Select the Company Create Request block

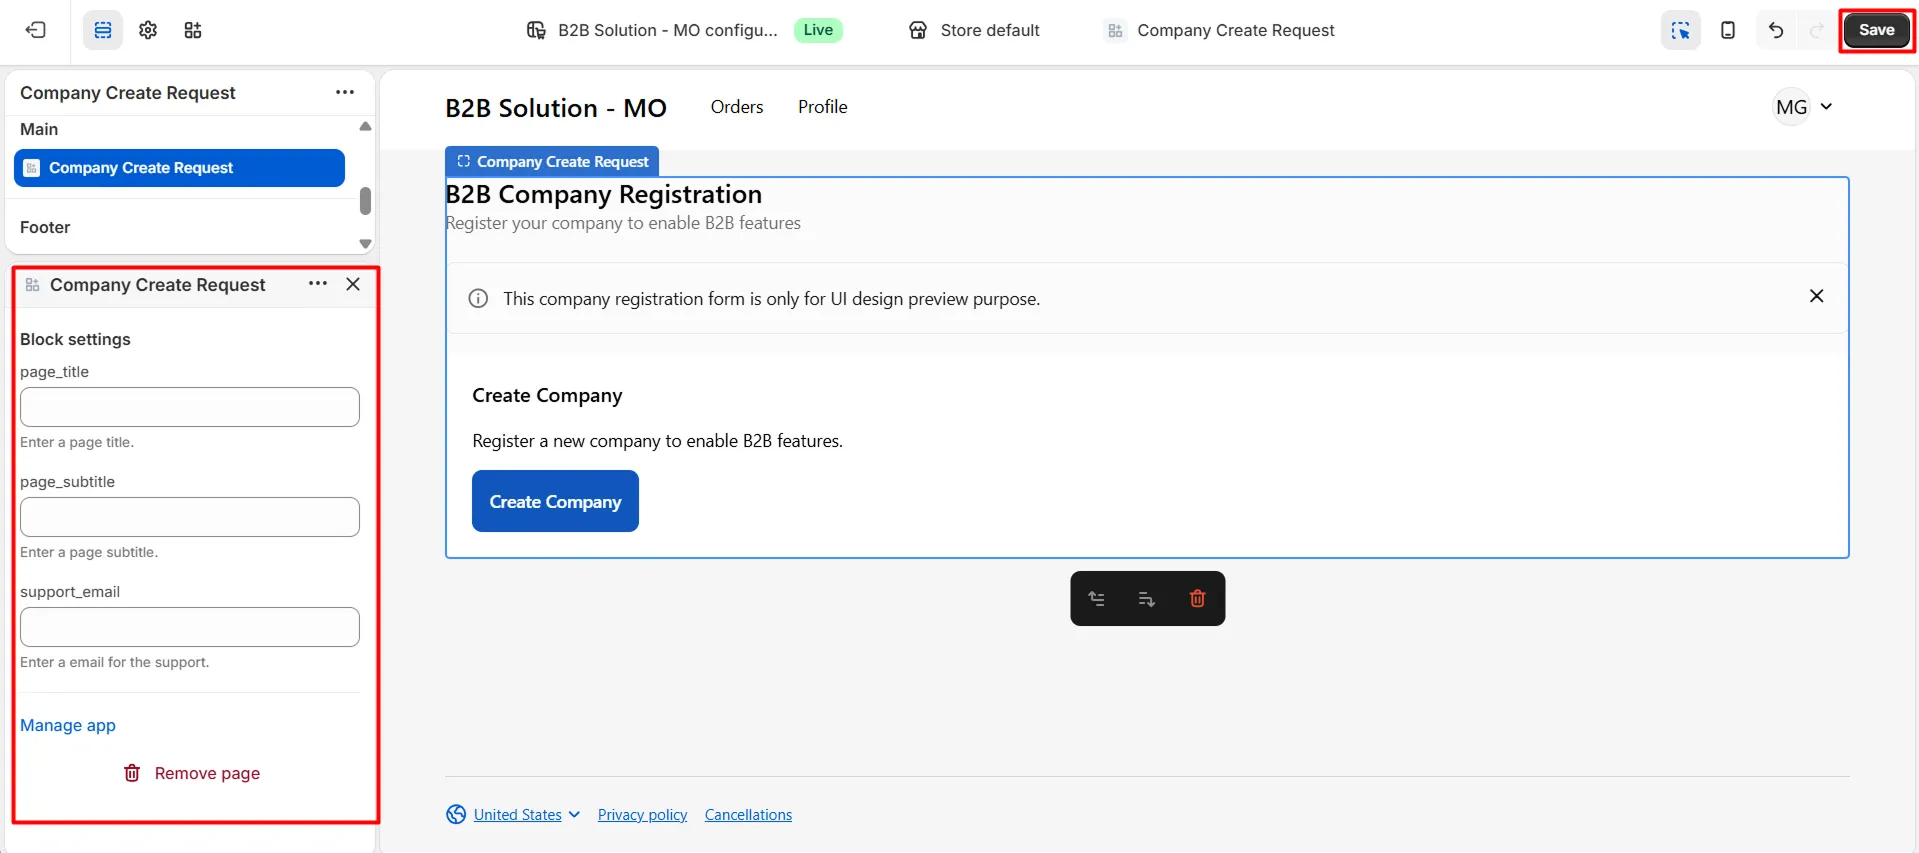pyautogui.click(x=180, y=168)
